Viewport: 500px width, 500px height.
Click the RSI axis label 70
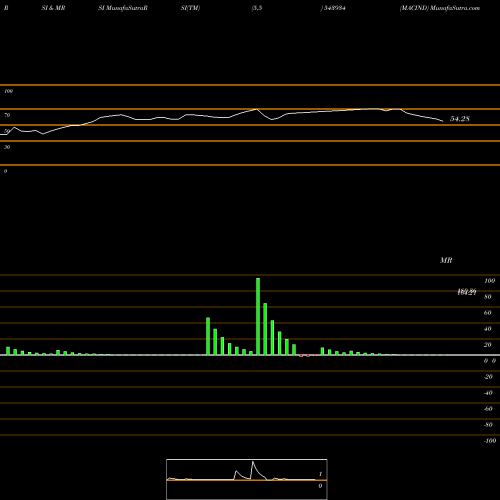point(7,115)
